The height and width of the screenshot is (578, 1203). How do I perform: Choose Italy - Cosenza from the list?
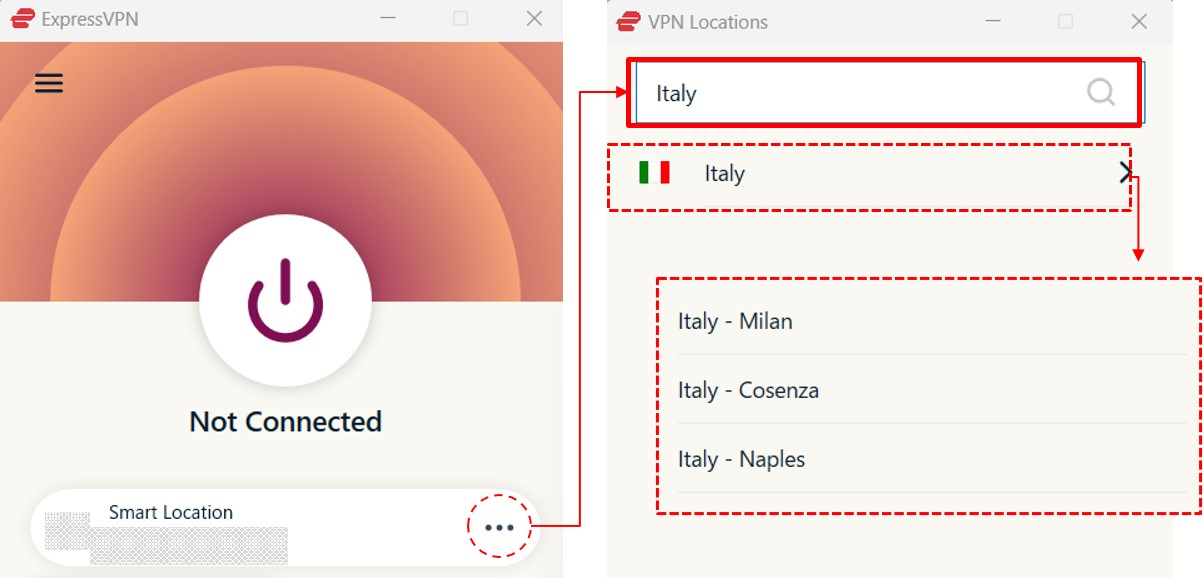click(x=747, y=390)
